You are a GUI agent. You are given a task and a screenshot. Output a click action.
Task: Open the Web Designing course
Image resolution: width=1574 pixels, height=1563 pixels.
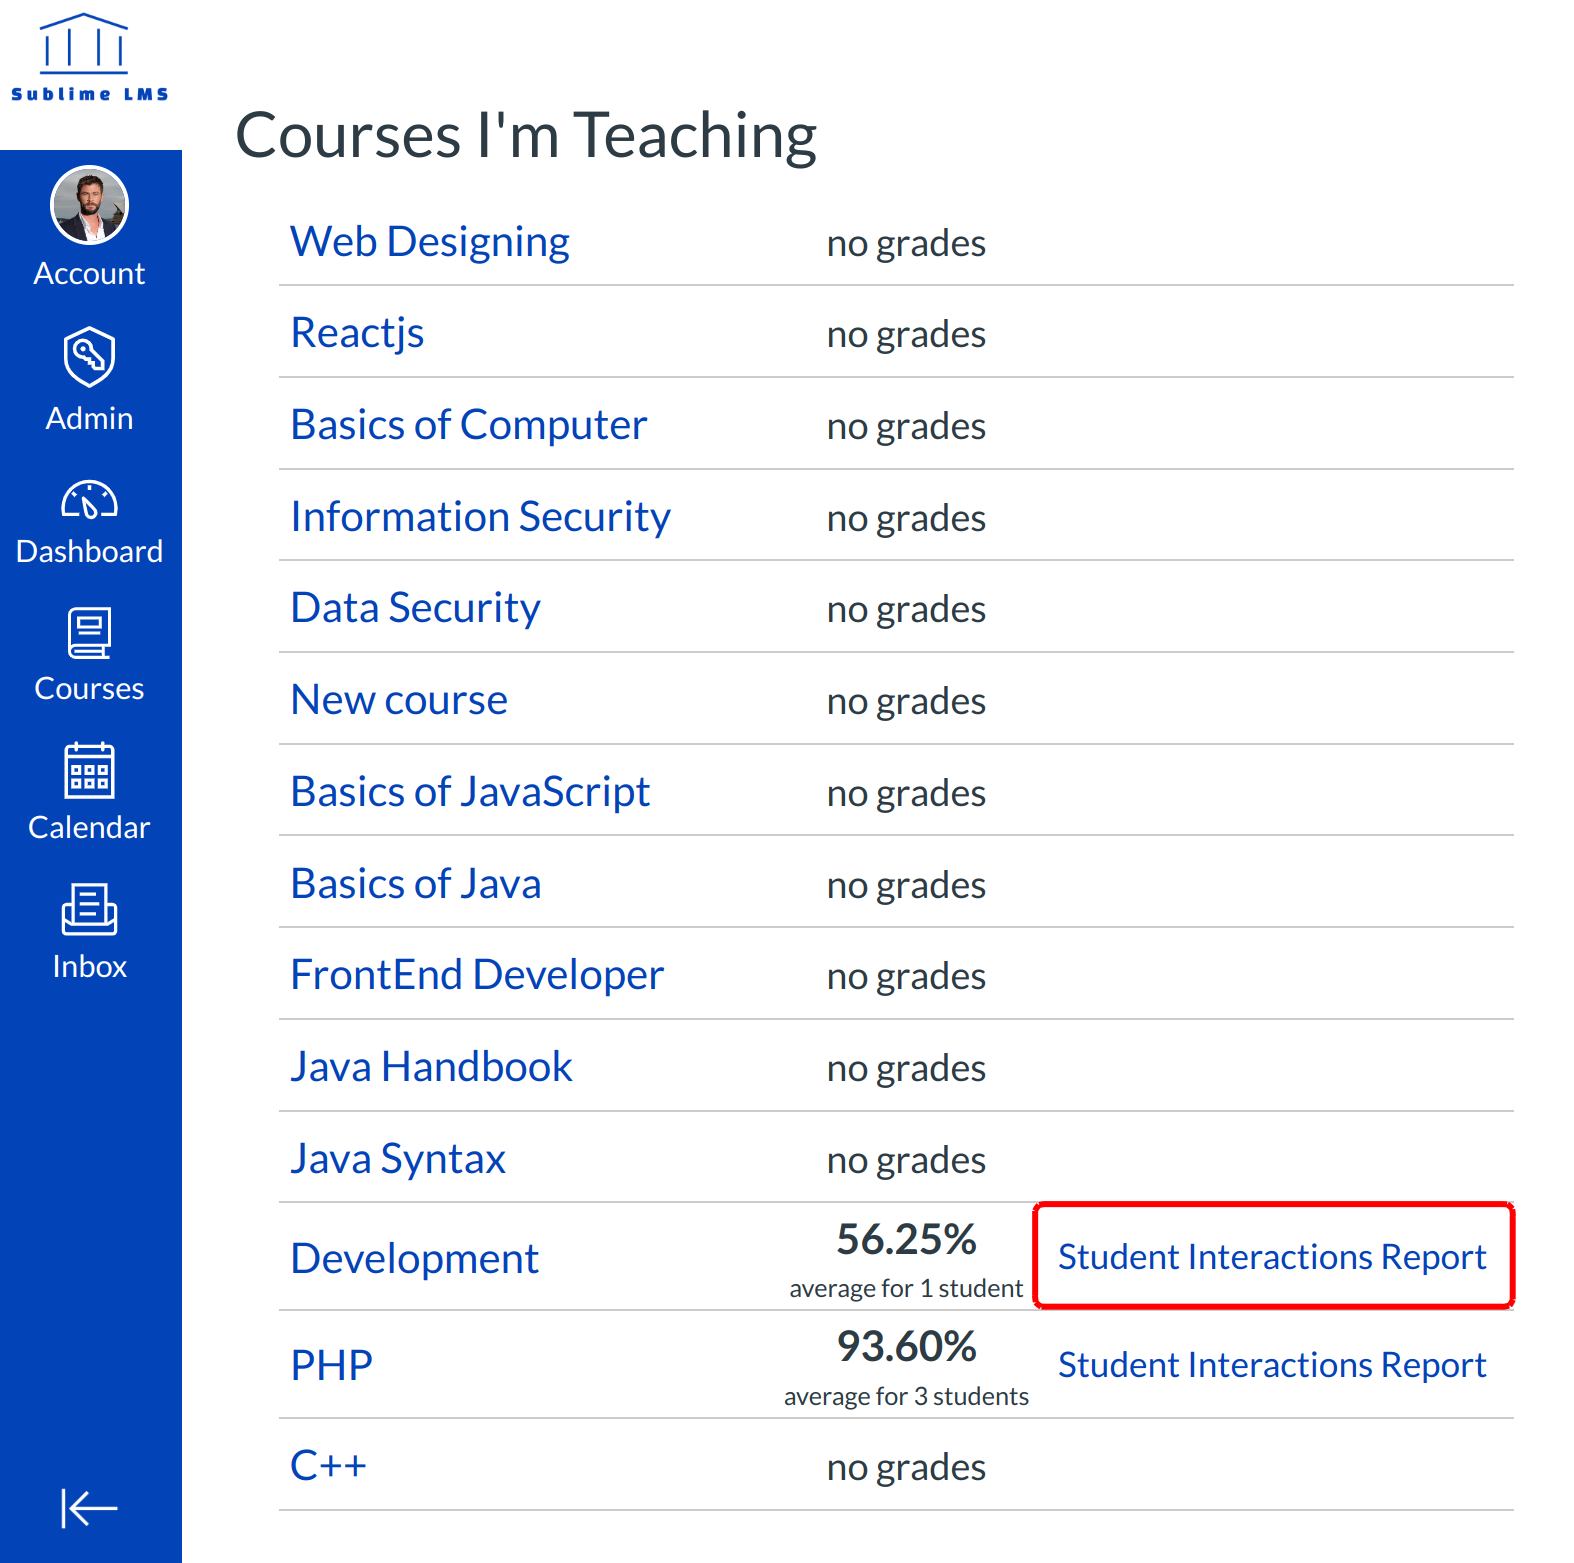click(429, 242)
